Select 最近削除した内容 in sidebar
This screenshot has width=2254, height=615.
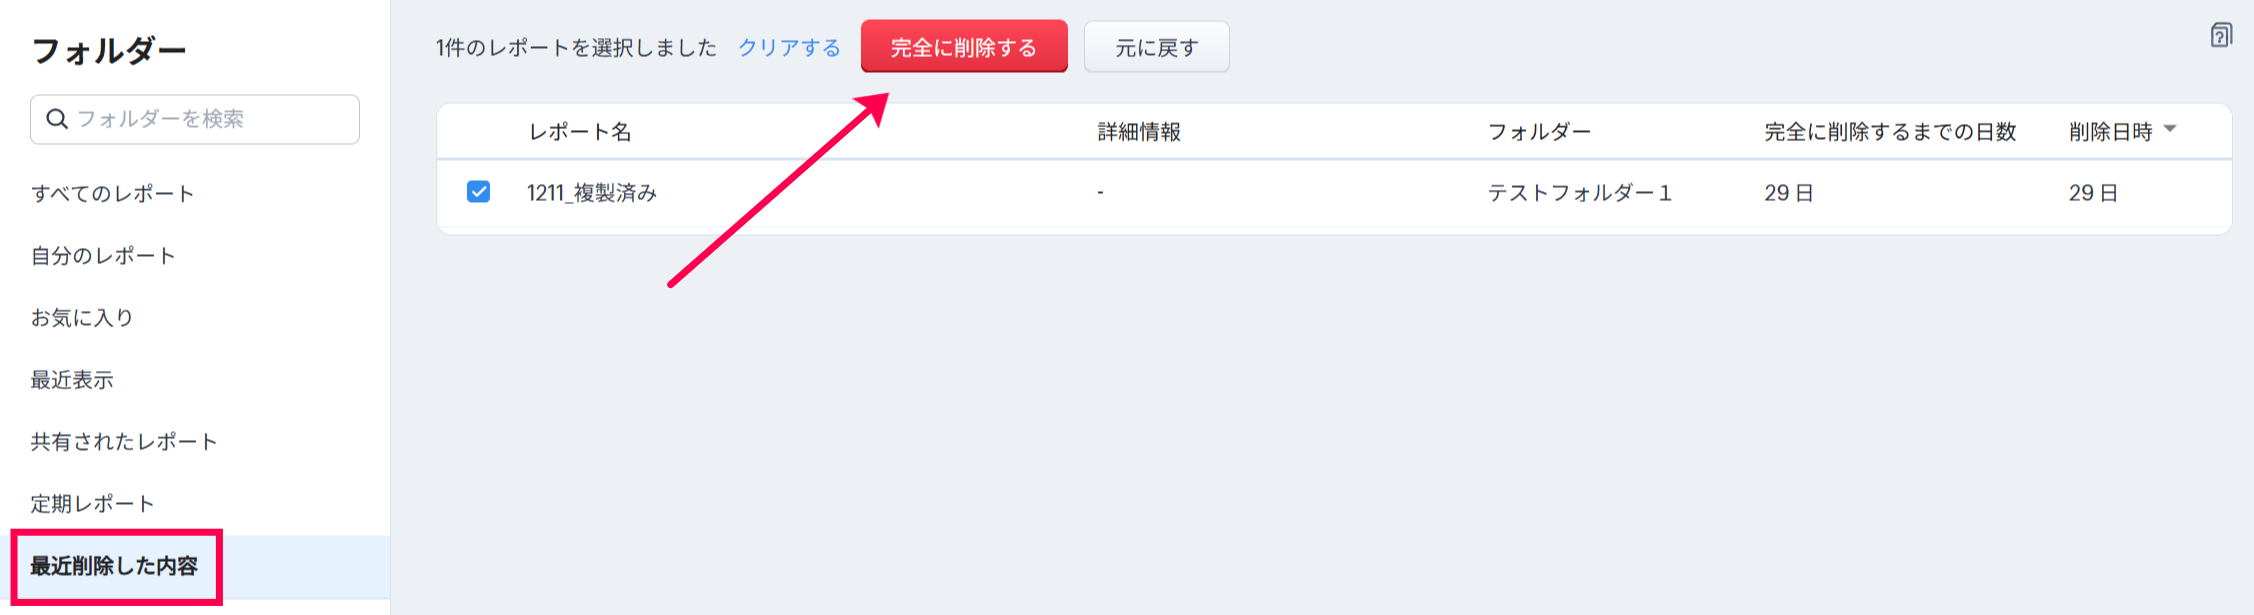pos(114,566)
